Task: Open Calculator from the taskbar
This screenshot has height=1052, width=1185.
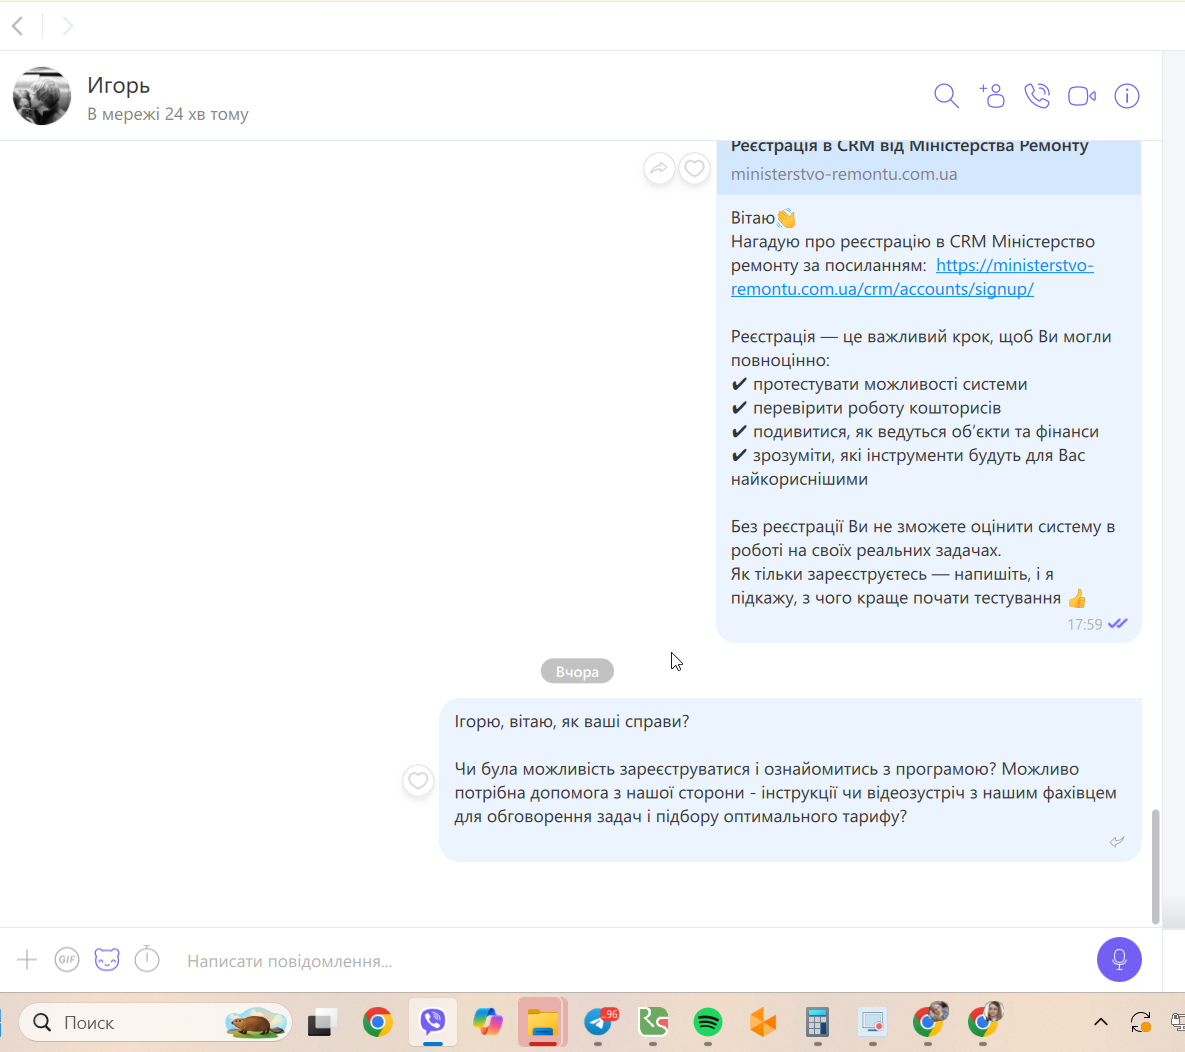Action: (818, 1023)
